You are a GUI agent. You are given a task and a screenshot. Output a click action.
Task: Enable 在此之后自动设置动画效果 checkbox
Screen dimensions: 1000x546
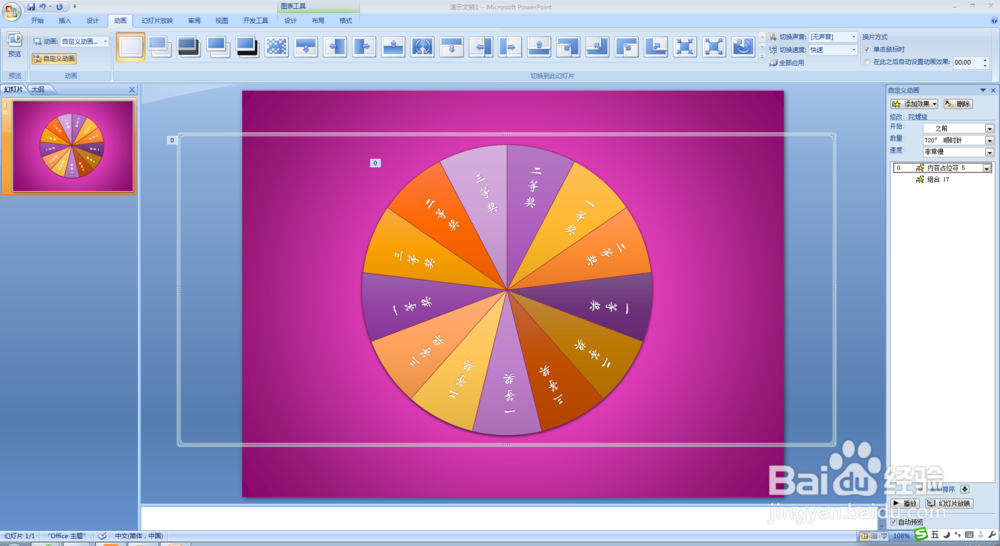tap(867, 62)
